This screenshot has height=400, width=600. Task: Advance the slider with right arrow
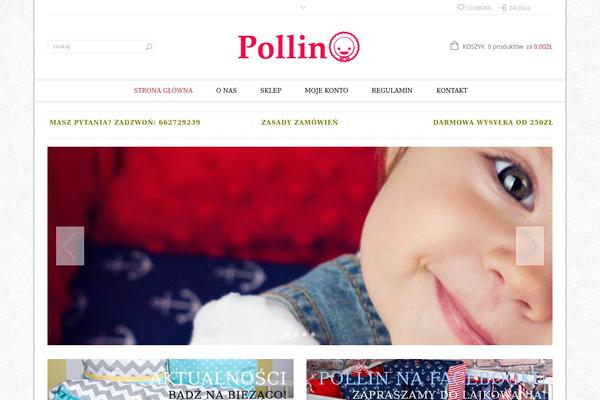[x=530, y=246]
